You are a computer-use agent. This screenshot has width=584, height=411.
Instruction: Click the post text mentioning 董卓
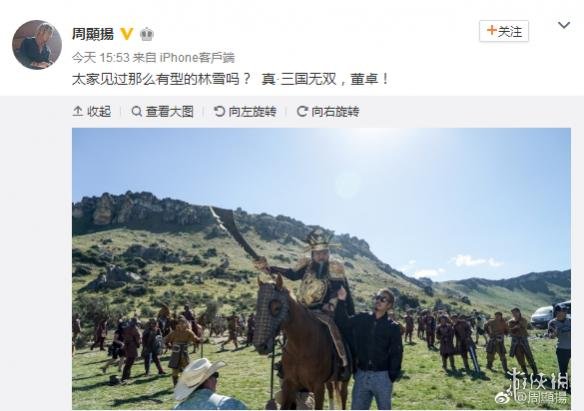tap(230, 79)
